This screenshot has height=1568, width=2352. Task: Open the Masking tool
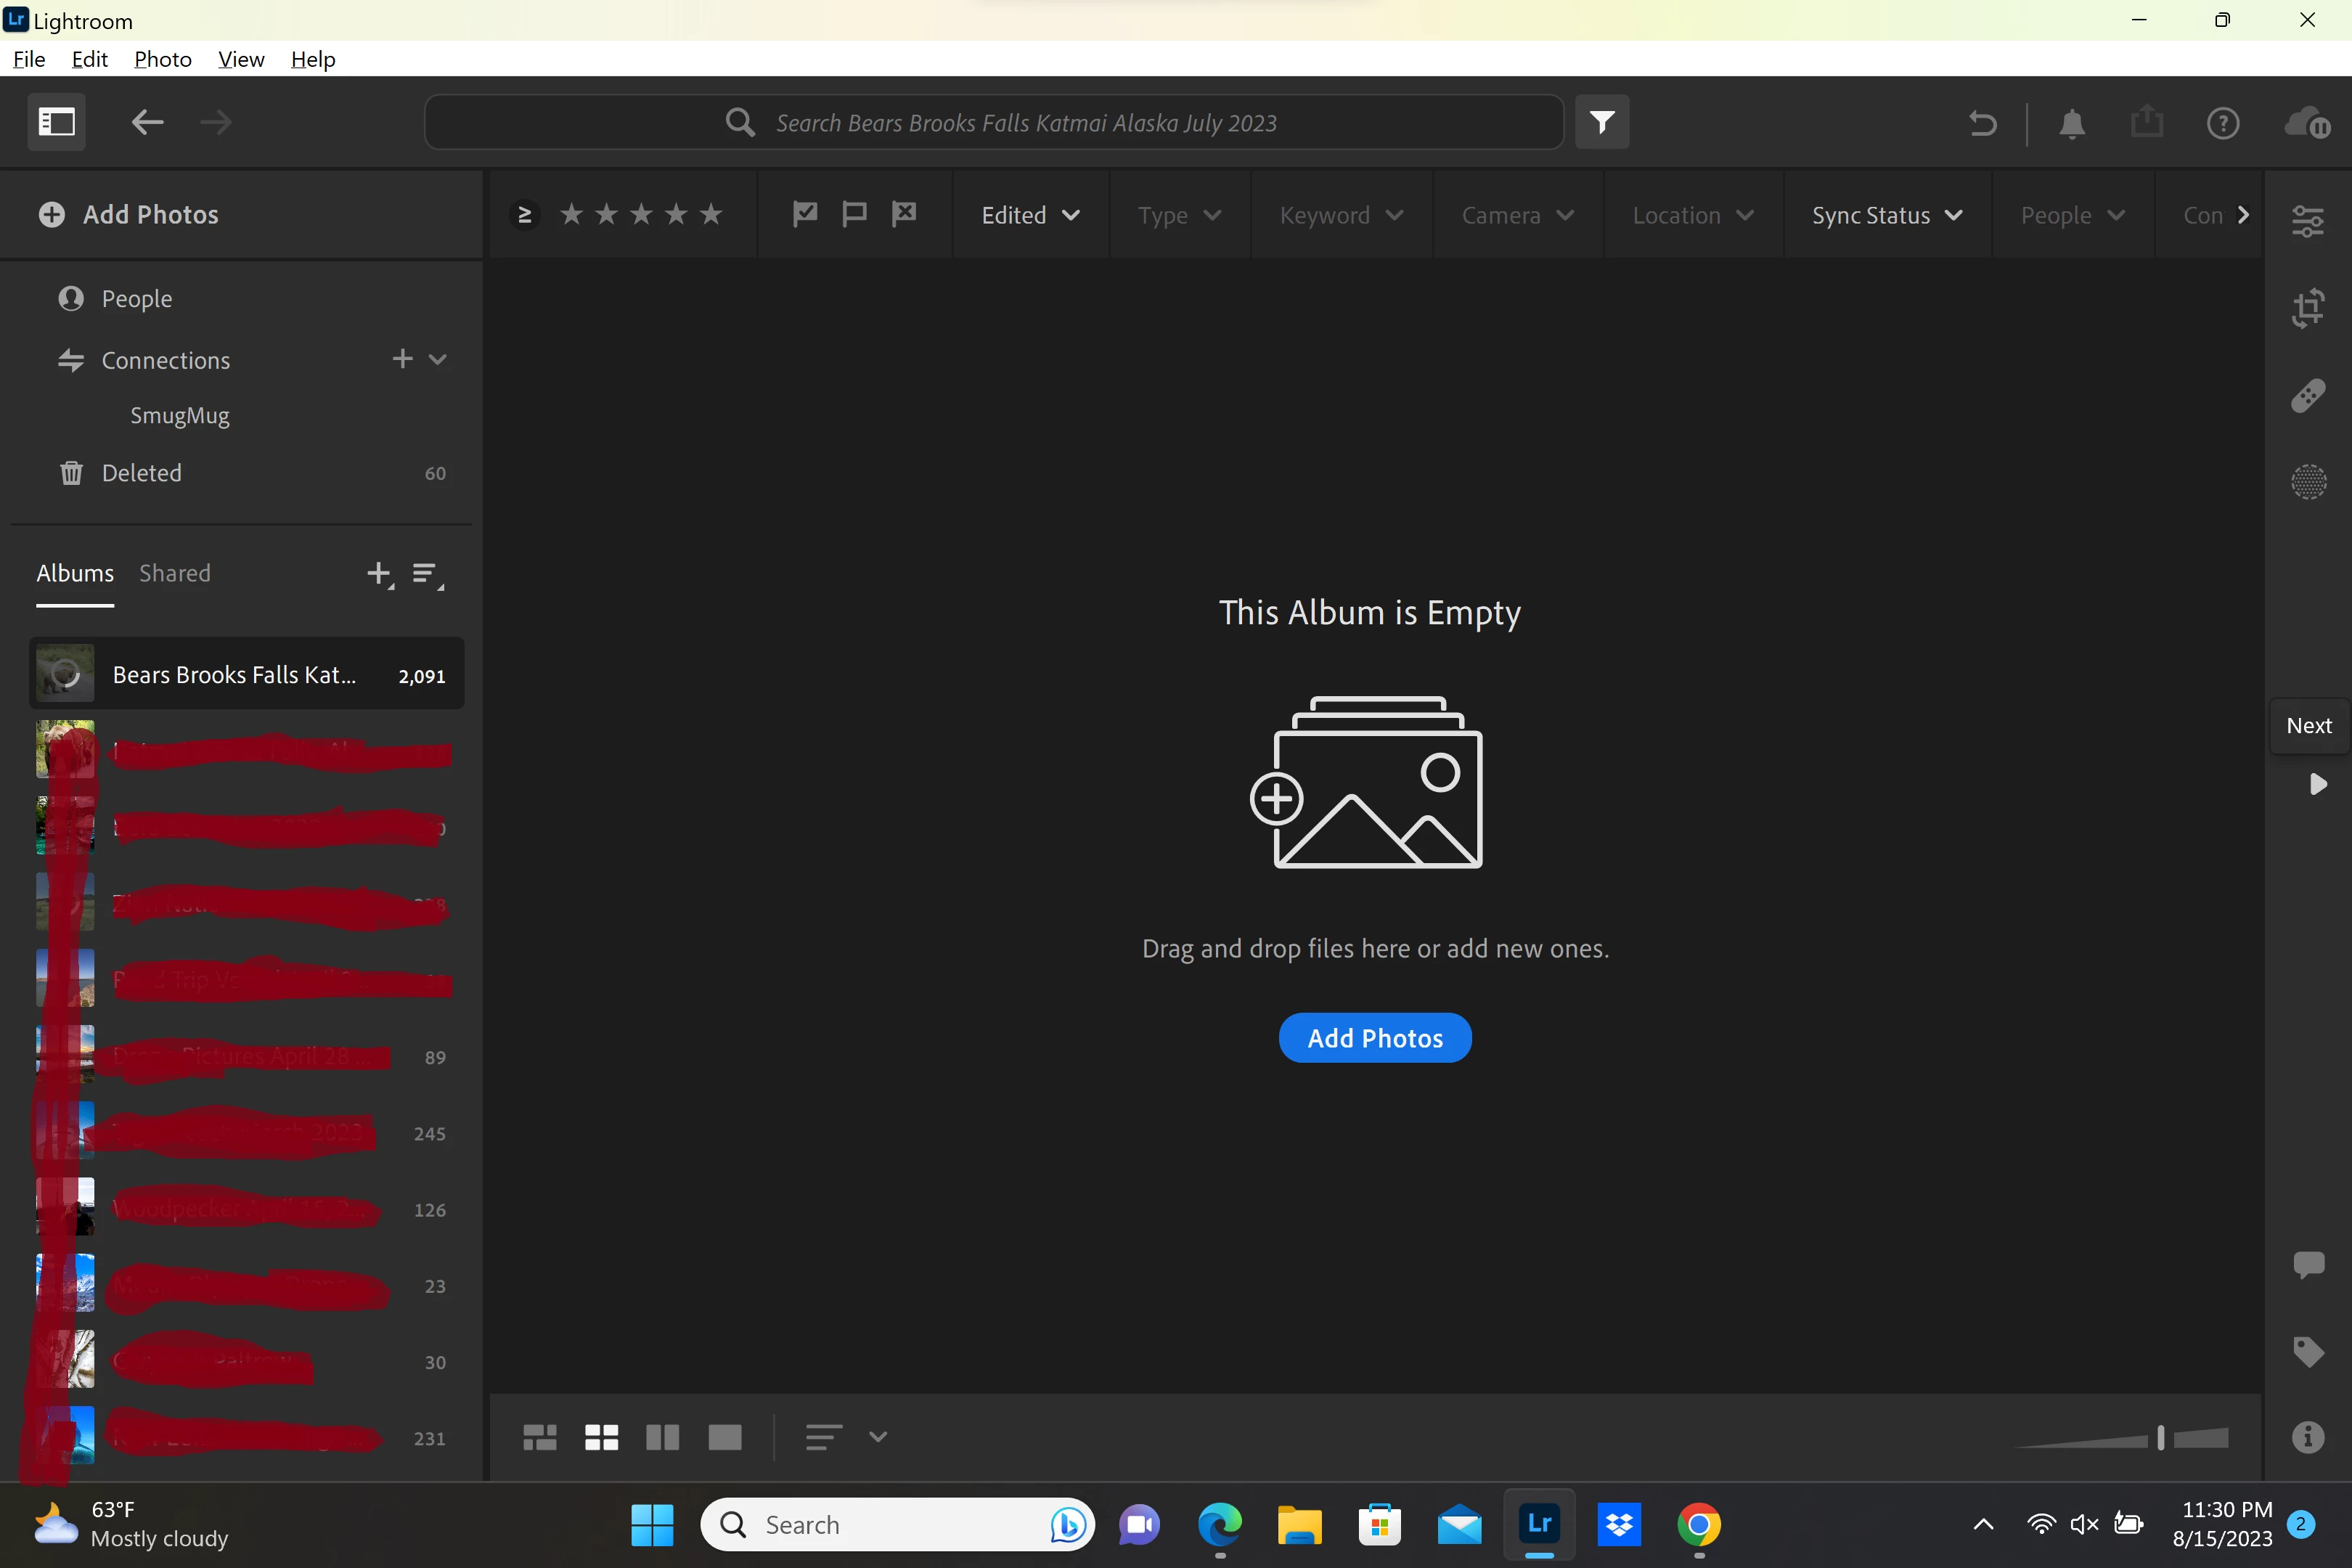(2308, 482)
